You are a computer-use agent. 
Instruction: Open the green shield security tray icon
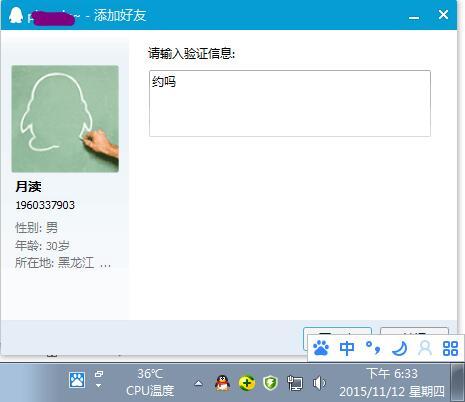point(270,383)
